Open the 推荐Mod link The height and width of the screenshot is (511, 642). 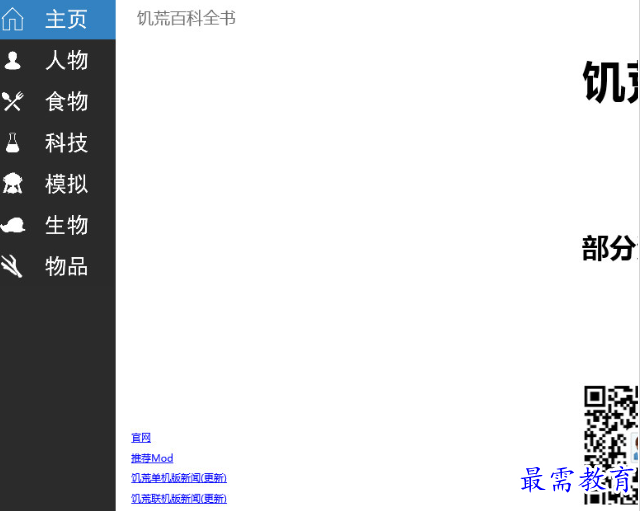coord(152,458)
